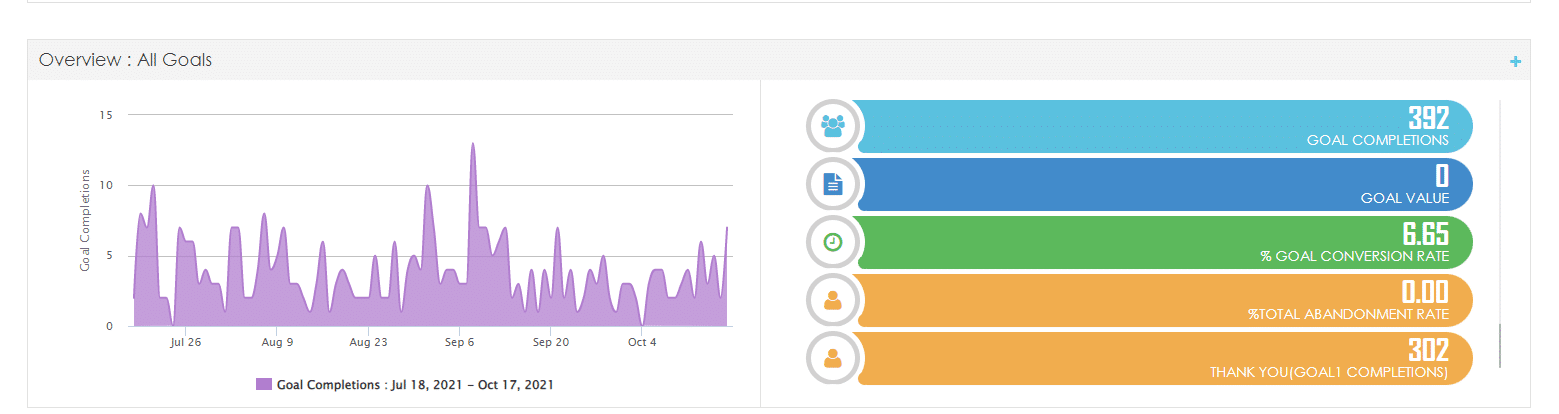Click the 15 y-axis value
Image resolution: width=1559 pixels, height=414 pixels.
pos(106,115)
